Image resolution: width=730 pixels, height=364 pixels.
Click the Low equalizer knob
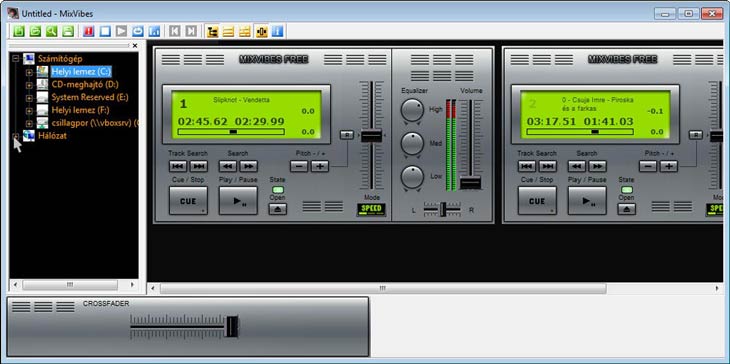point(412,177)
